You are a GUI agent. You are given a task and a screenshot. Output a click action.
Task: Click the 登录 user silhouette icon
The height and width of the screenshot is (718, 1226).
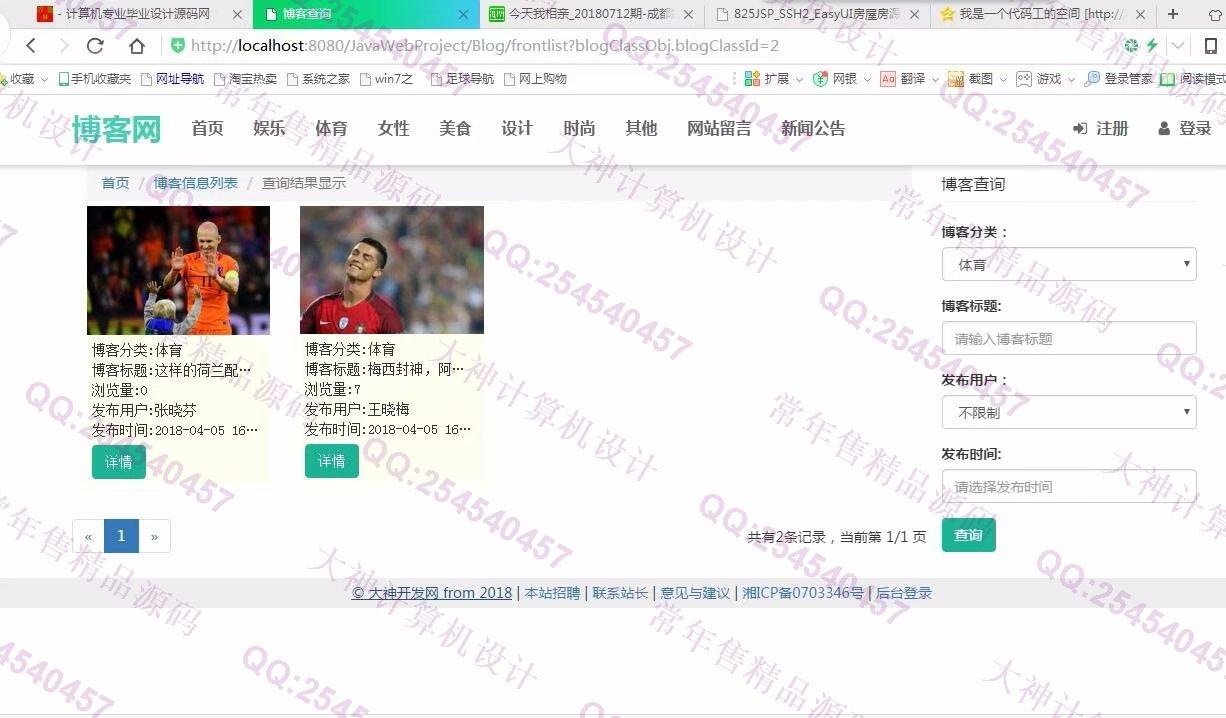click(x=1164, y=129)
